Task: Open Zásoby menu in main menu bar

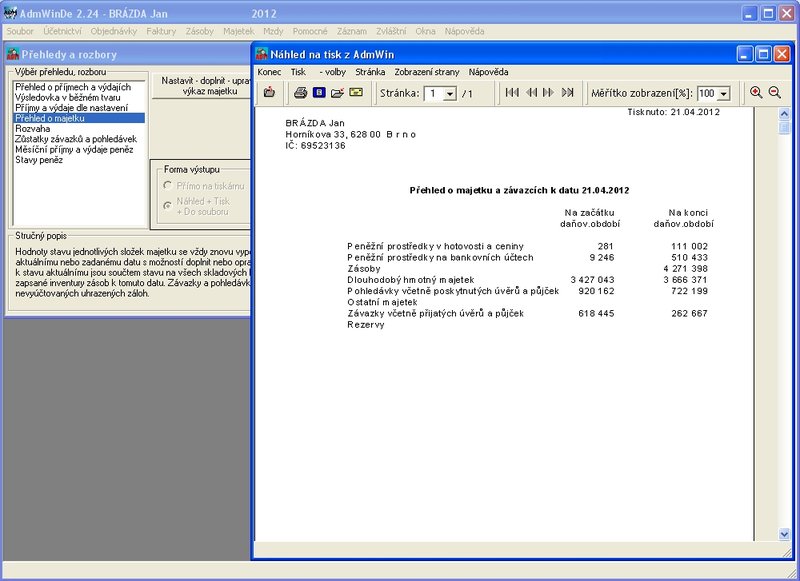Action: click(199, 31)
